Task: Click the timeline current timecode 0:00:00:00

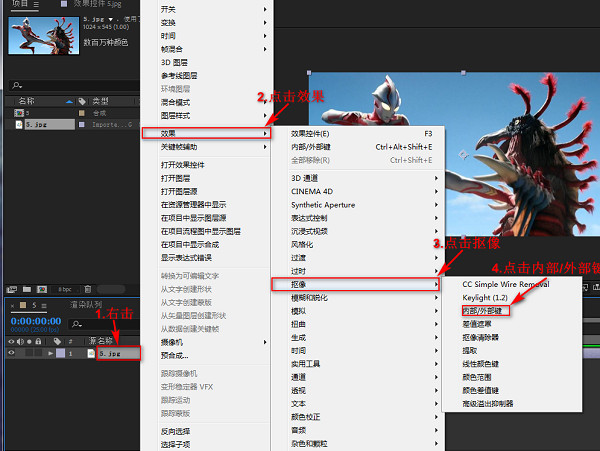Action: point(36,321)
